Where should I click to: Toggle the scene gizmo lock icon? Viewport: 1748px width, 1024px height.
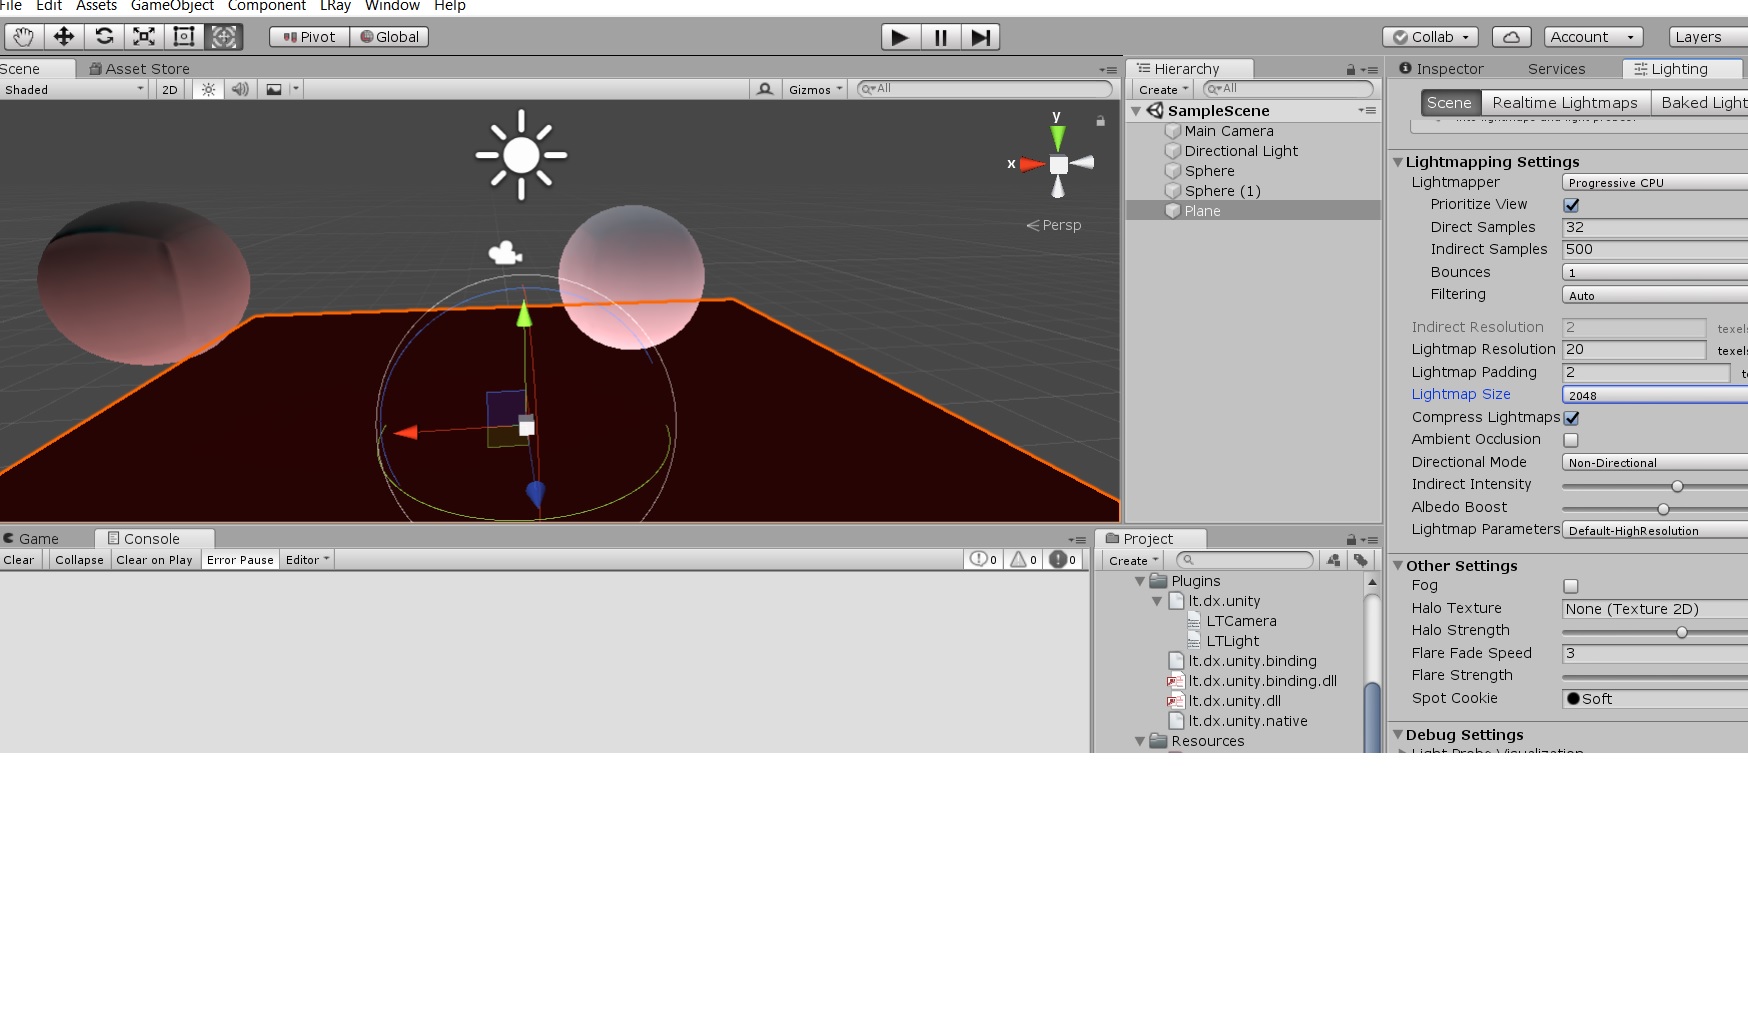click(1100, 120)
